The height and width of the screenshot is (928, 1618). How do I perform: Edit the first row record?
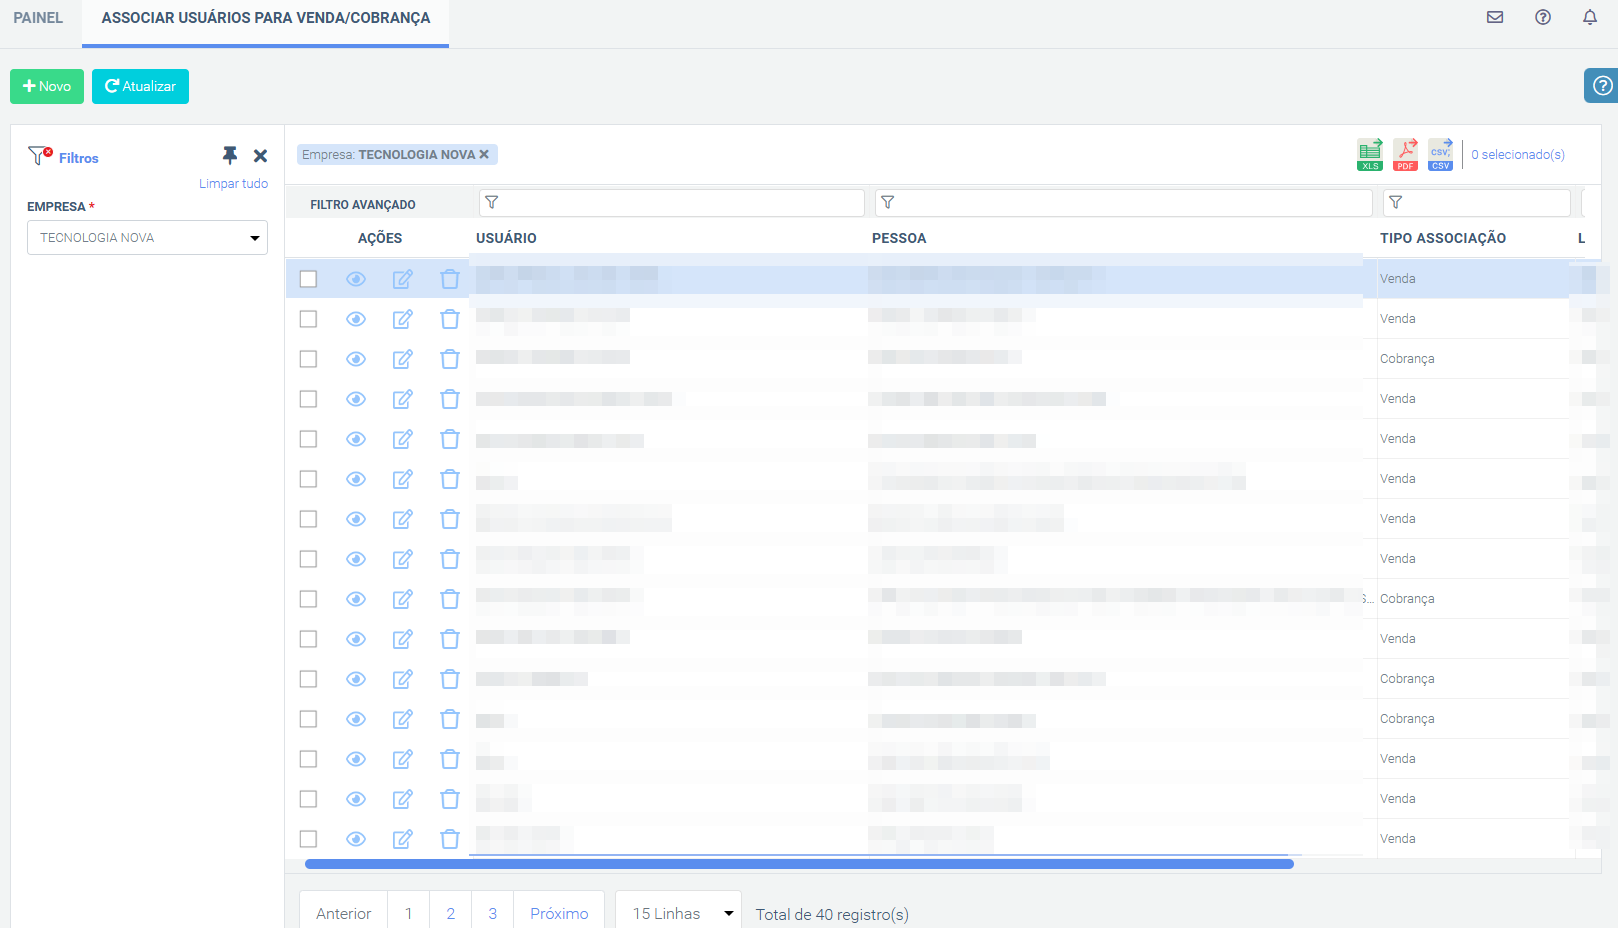point(403,279)
